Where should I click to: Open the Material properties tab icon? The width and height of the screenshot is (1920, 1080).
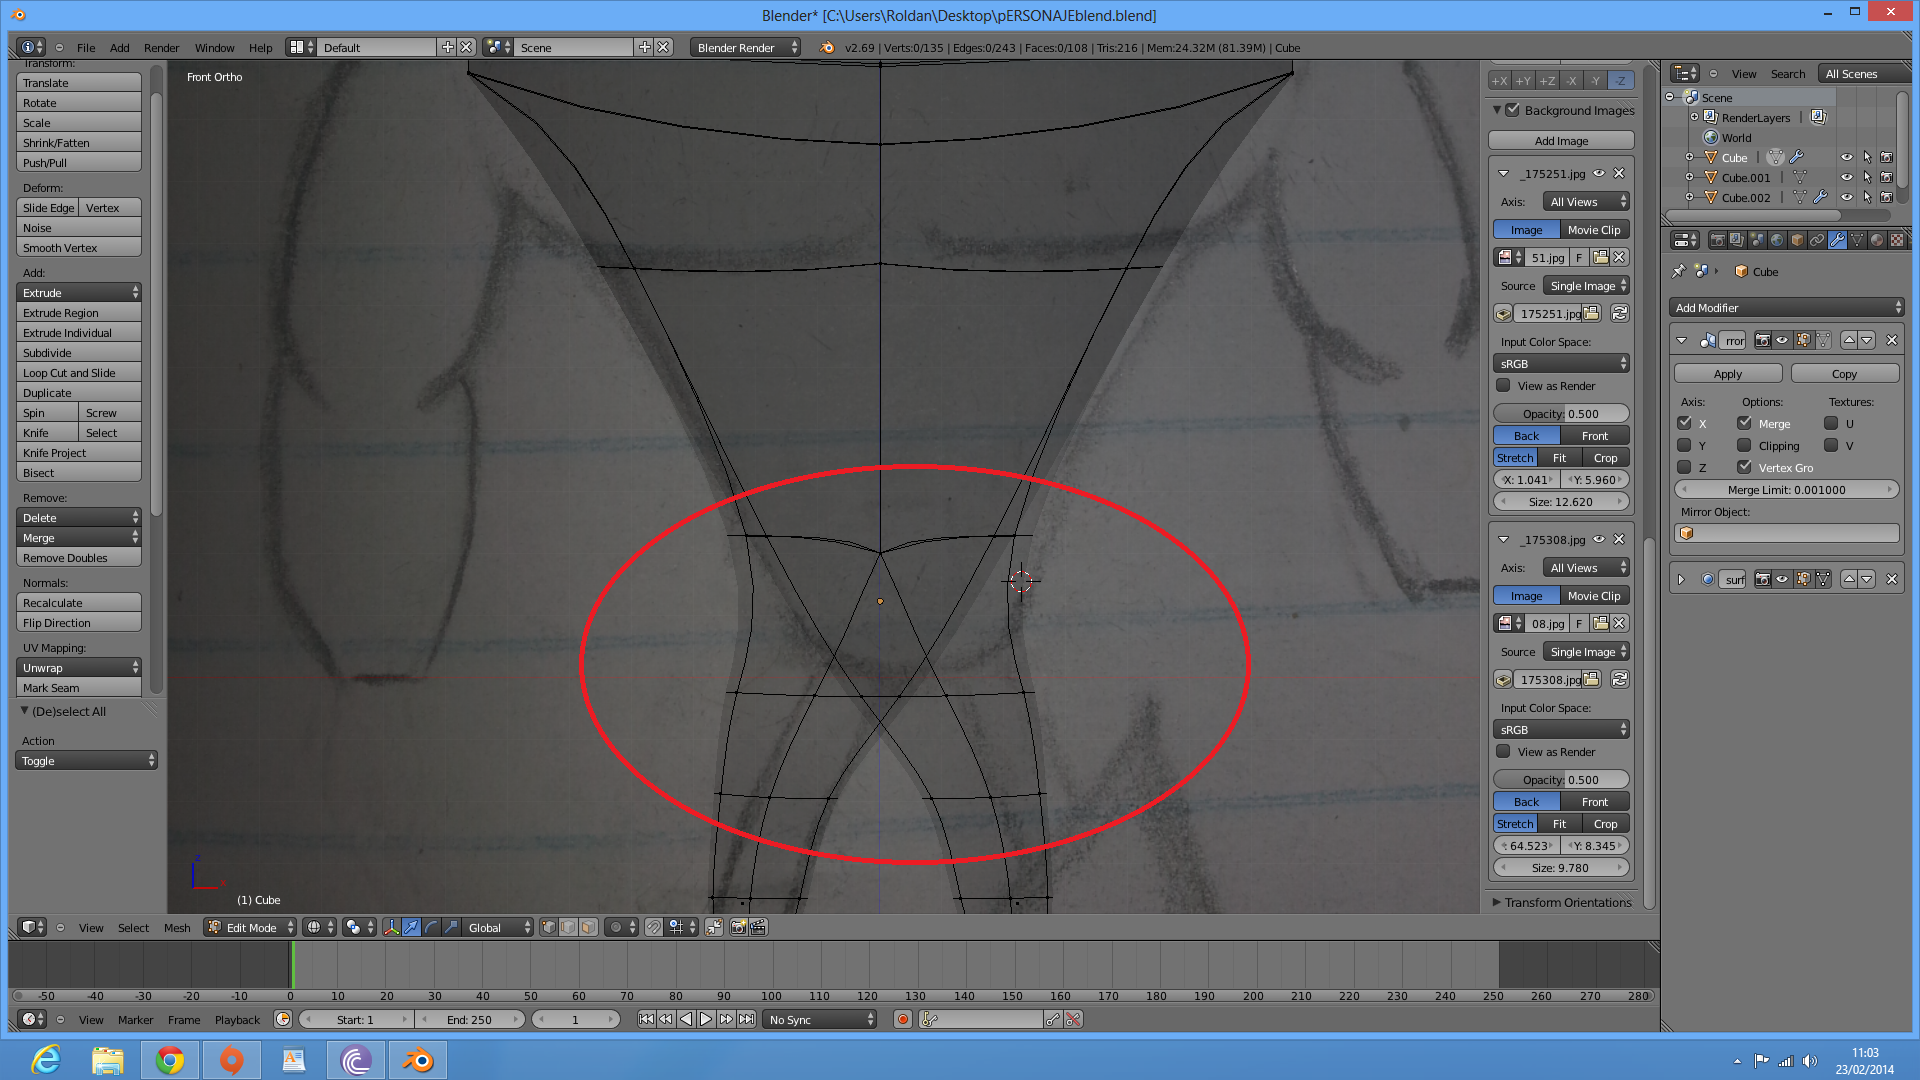(1877, 240)
